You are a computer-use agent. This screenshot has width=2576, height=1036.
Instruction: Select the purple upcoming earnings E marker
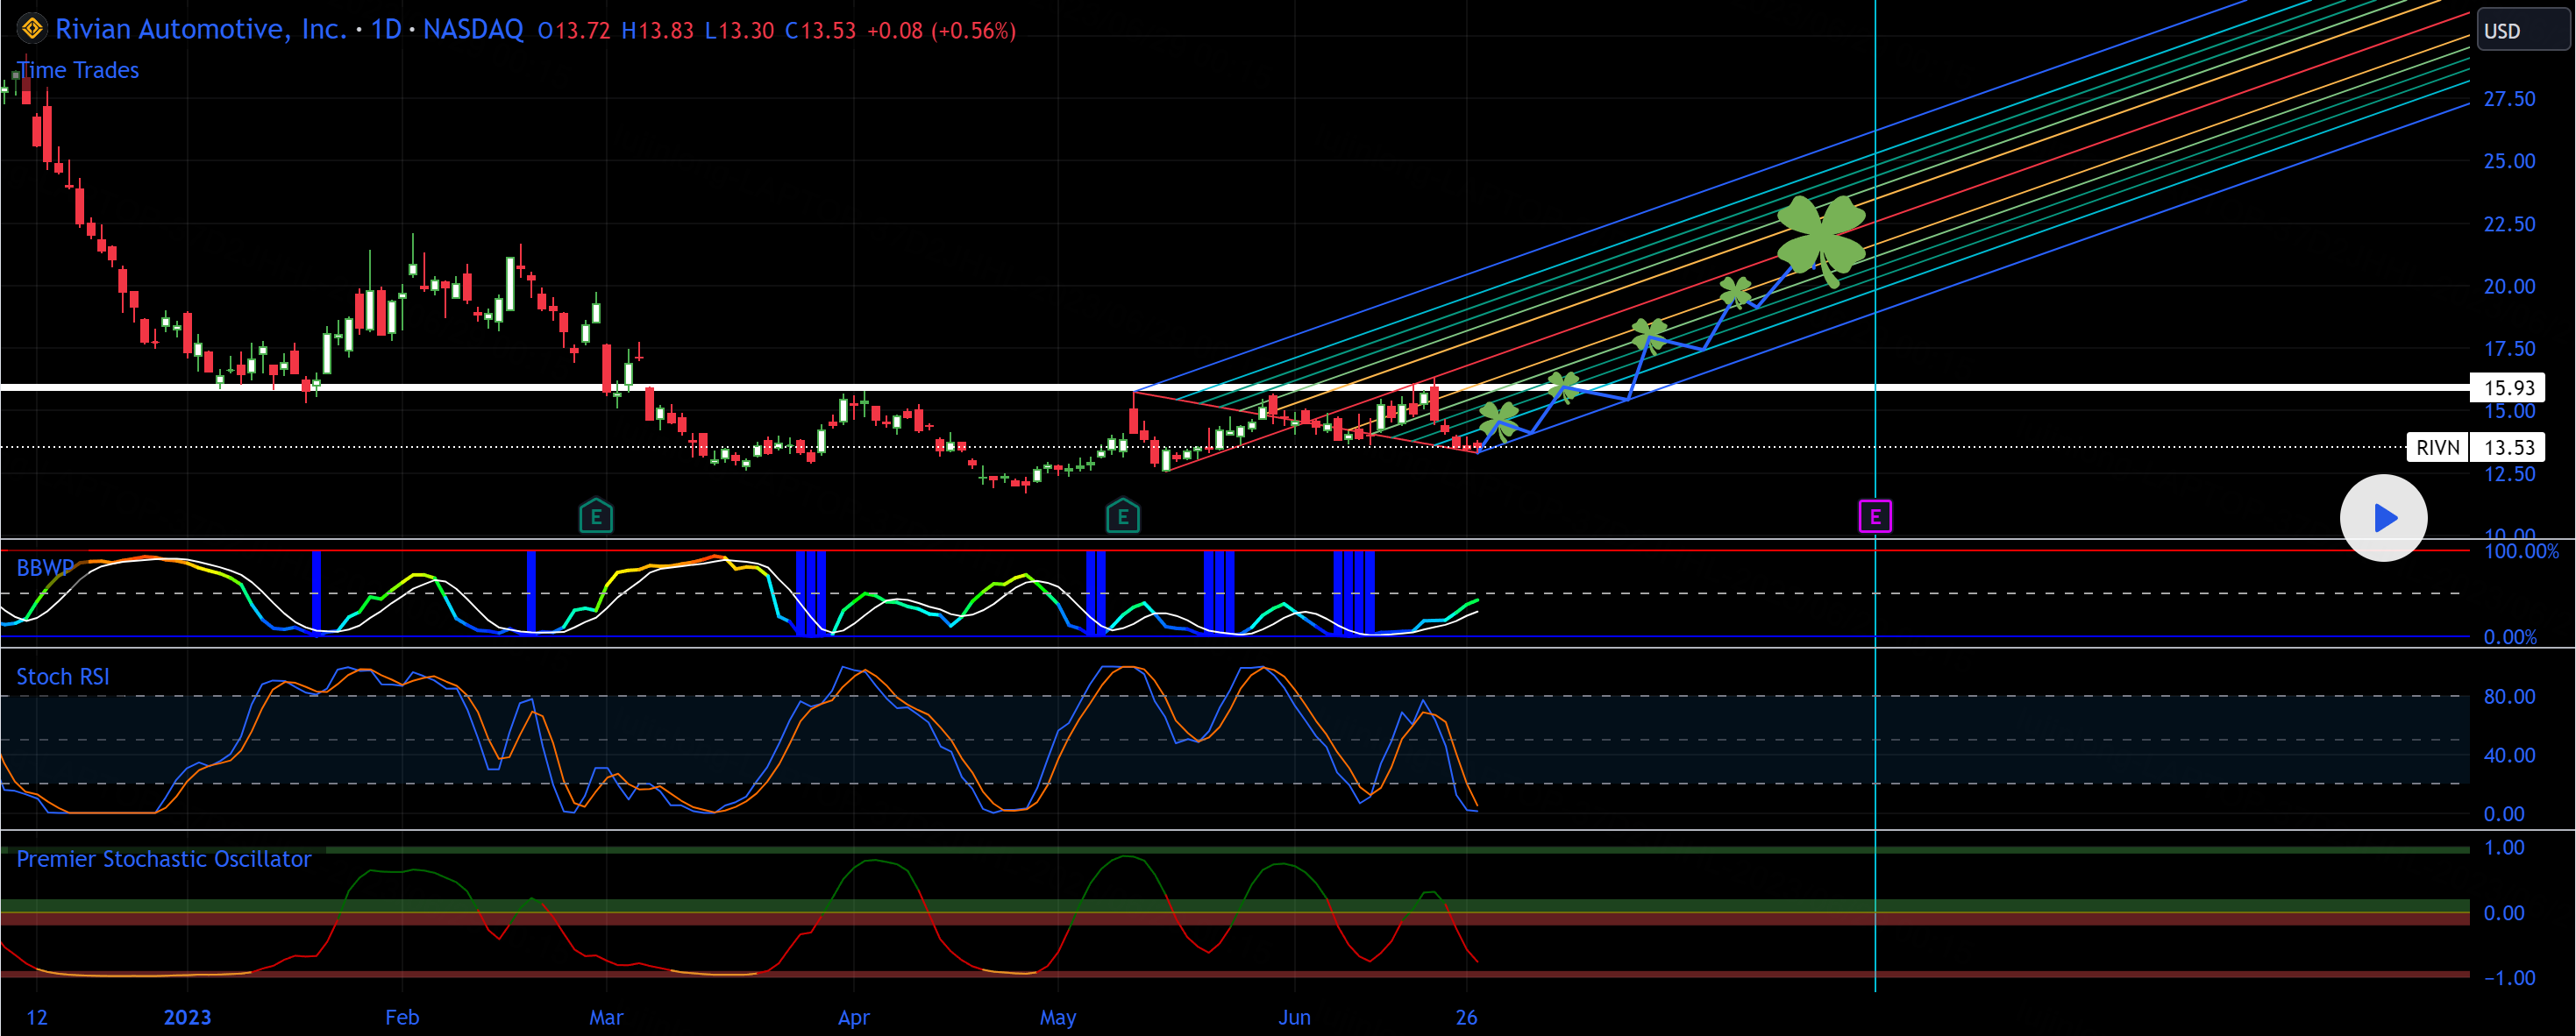[1875, 517]
